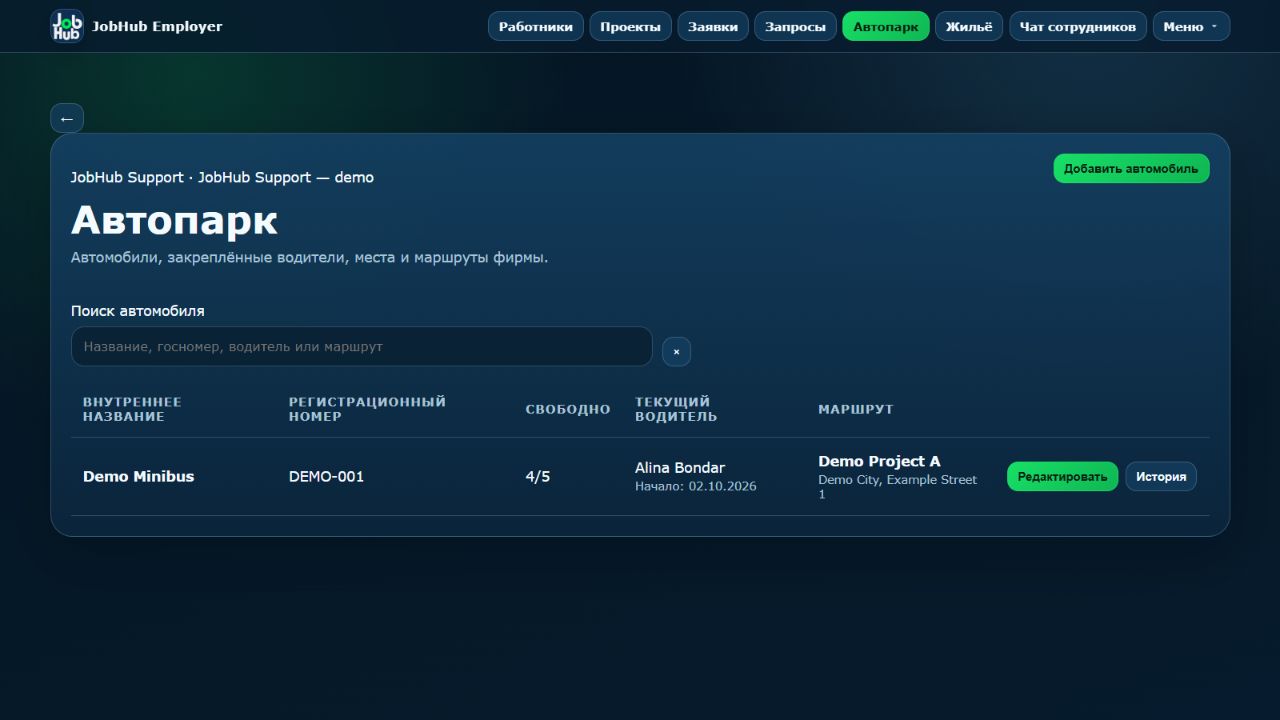Click the Demo City, Example Street address
This screenshot has height=720, width=1280.
tap(898, 487)
